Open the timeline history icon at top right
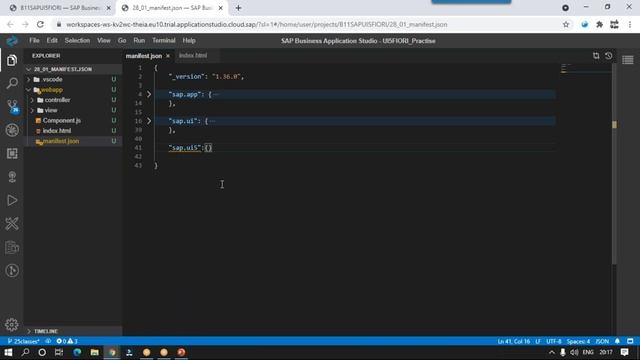The width and height of the screenshot is (640, 360). pos(609,56)
